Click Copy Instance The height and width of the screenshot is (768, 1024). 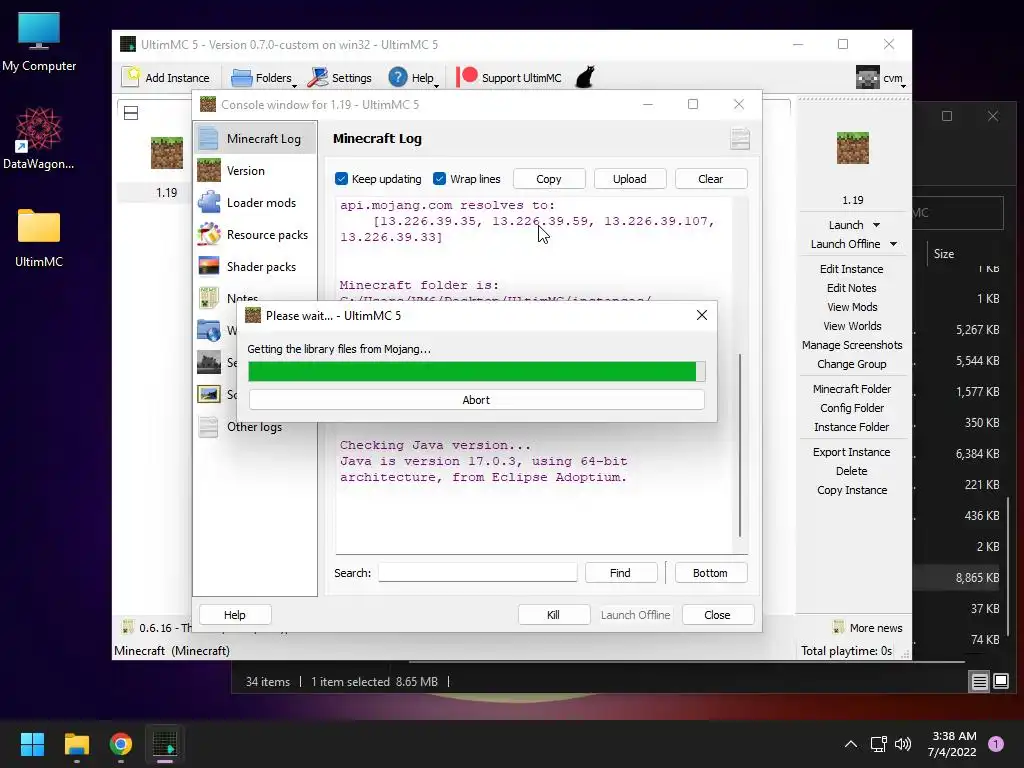[x=852, y=489]
